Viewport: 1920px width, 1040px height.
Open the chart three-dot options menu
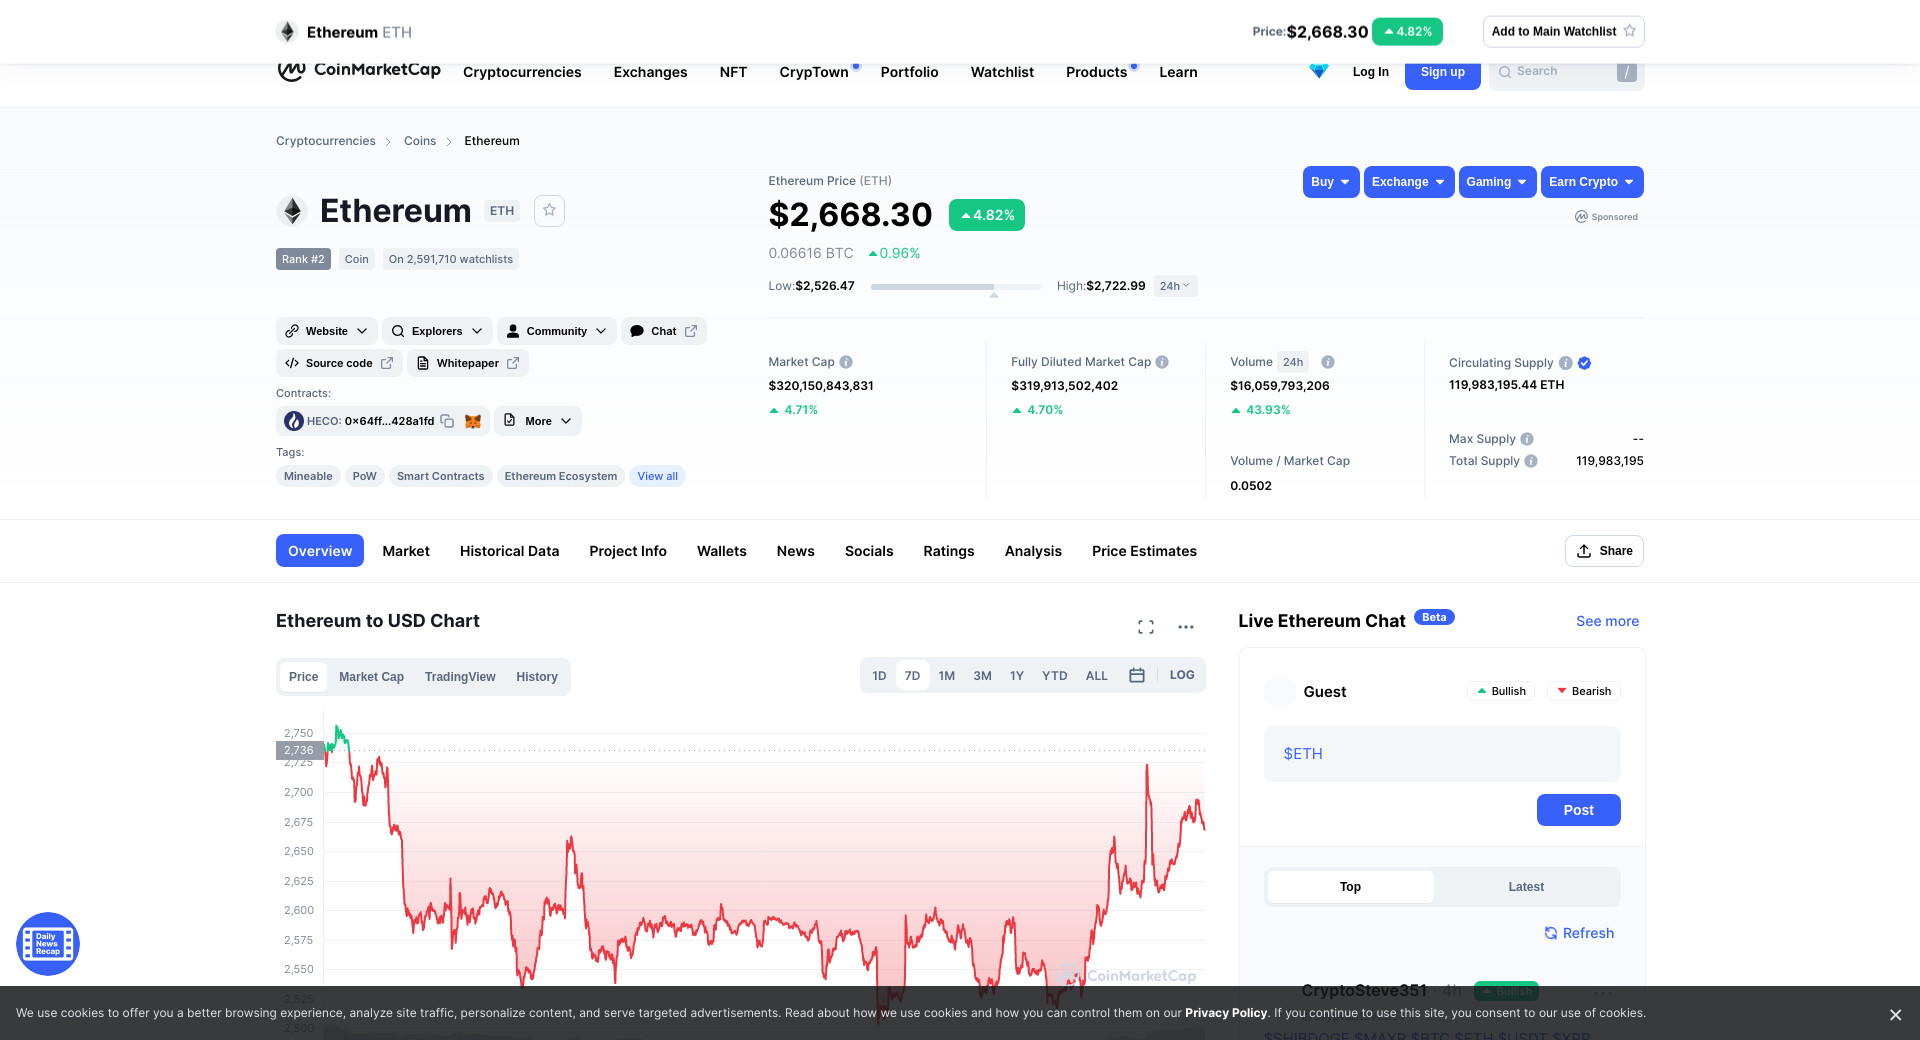click(1186, 627)
